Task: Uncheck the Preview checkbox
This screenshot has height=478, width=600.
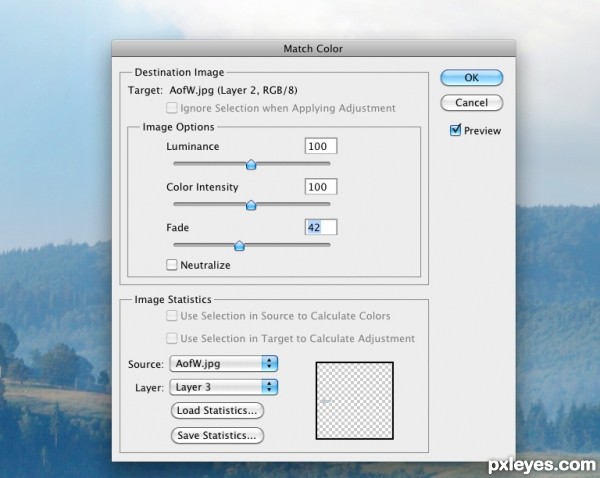Action: pyautogui.click(x=455, y=130)
